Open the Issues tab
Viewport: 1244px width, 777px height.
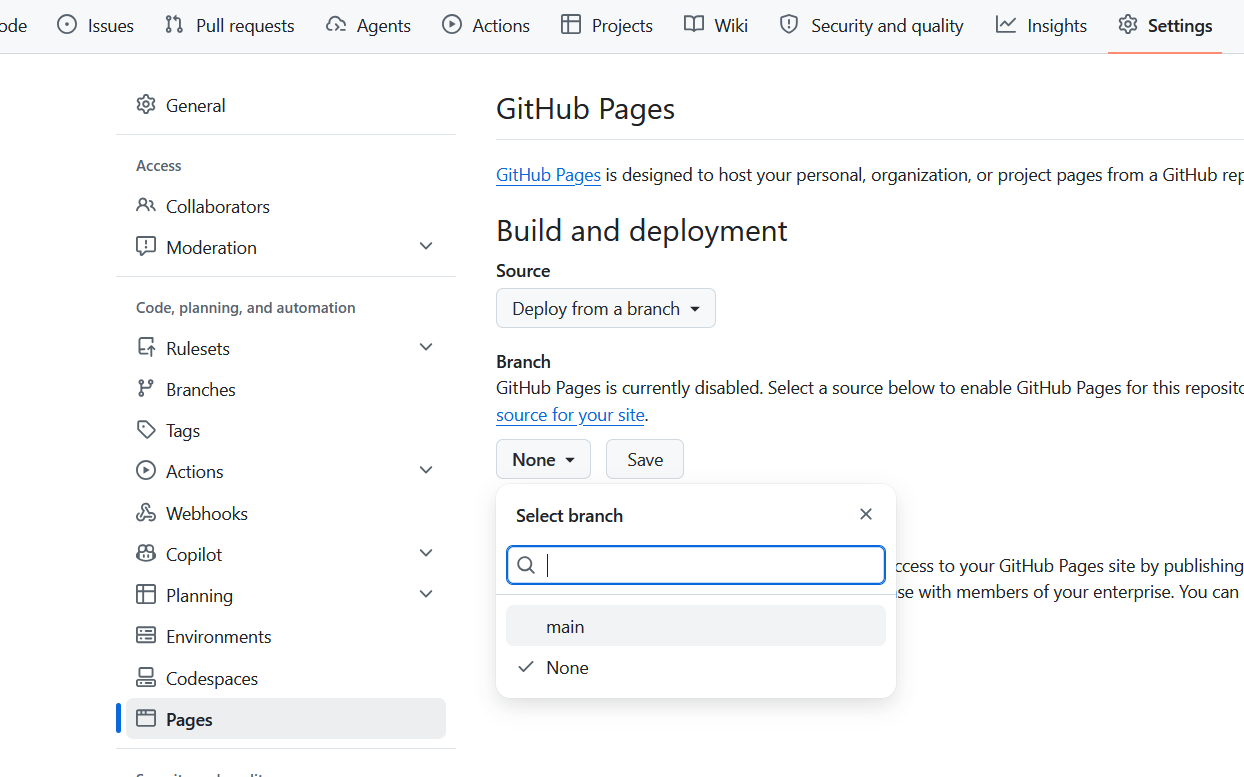96,26
